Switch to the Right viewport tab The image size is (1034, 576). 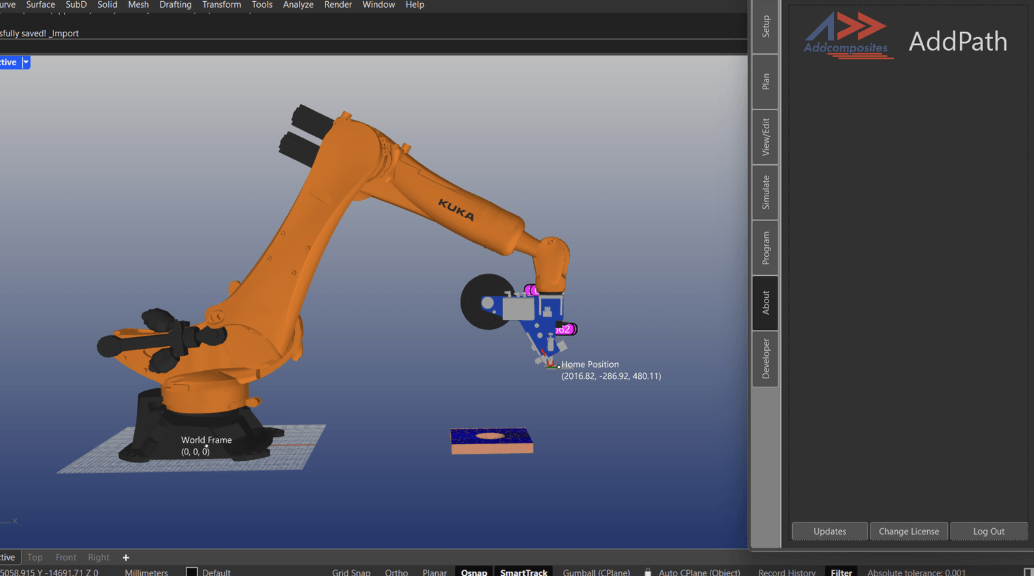tap(98, 558)
